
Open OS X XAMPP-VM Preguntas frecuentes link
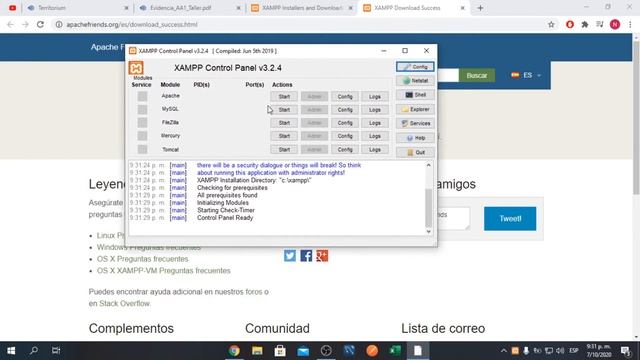[163, 271]
